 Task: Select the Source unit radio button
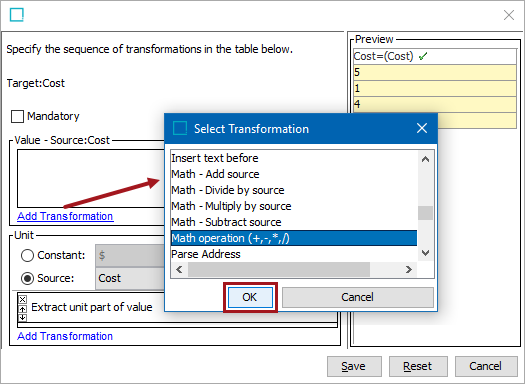pos(27,278)
